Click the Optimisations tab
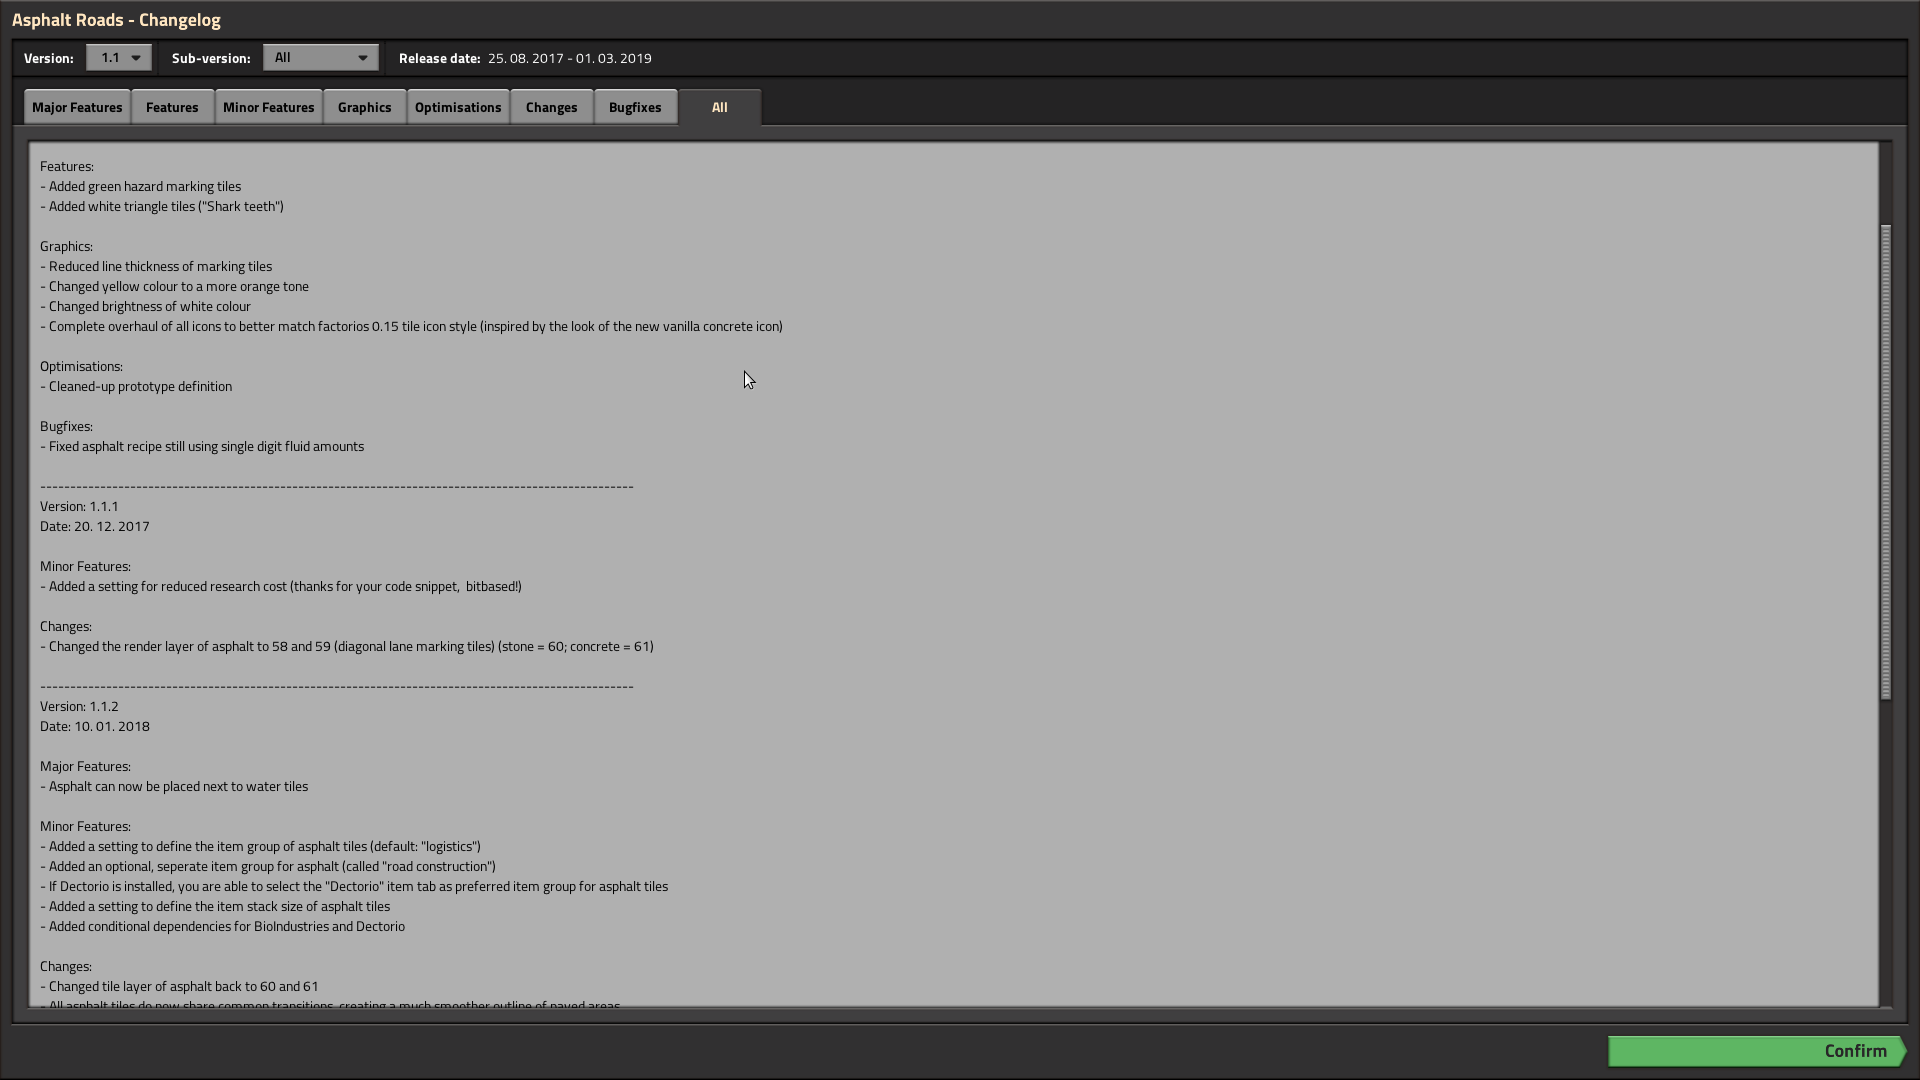 click(x=458, y=105)
